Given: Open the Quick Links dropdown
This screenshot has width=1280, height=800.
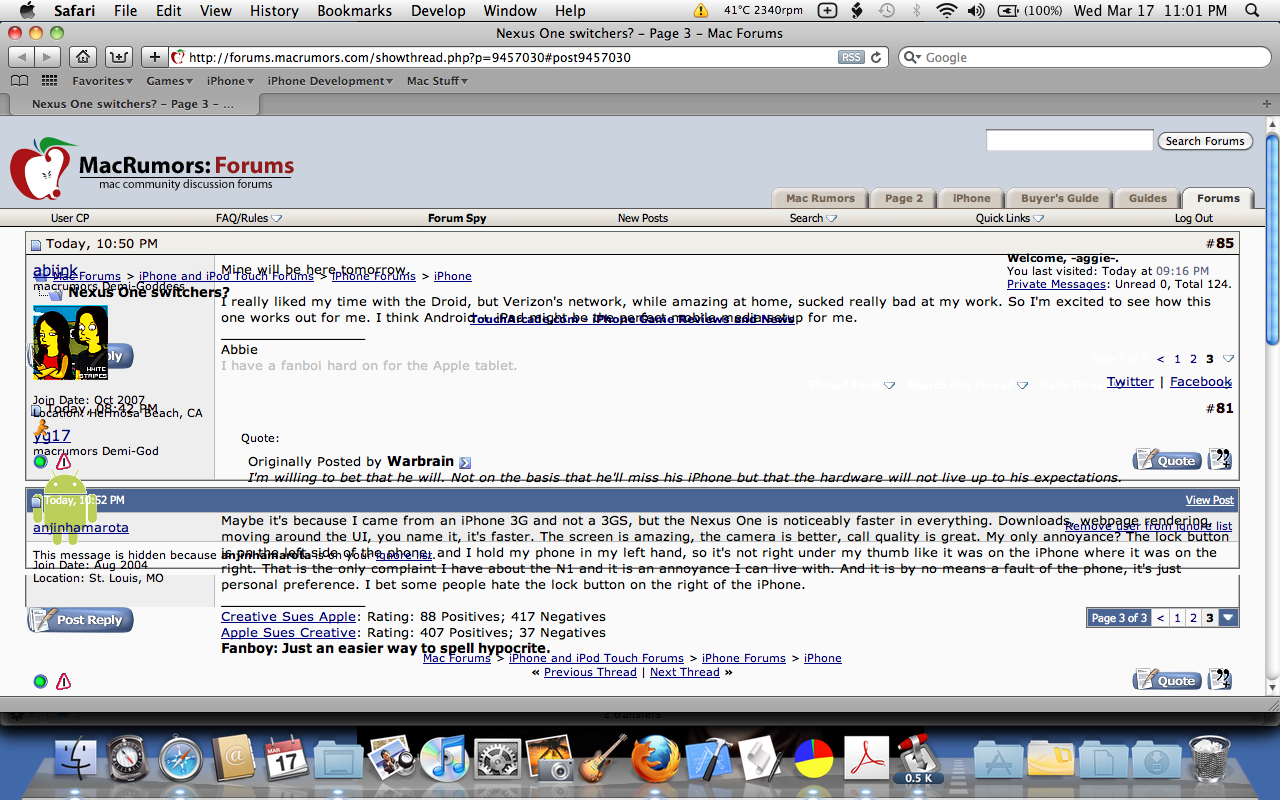Looking at the screenshot, I should pyautogui.click(x=1010, y=218).
